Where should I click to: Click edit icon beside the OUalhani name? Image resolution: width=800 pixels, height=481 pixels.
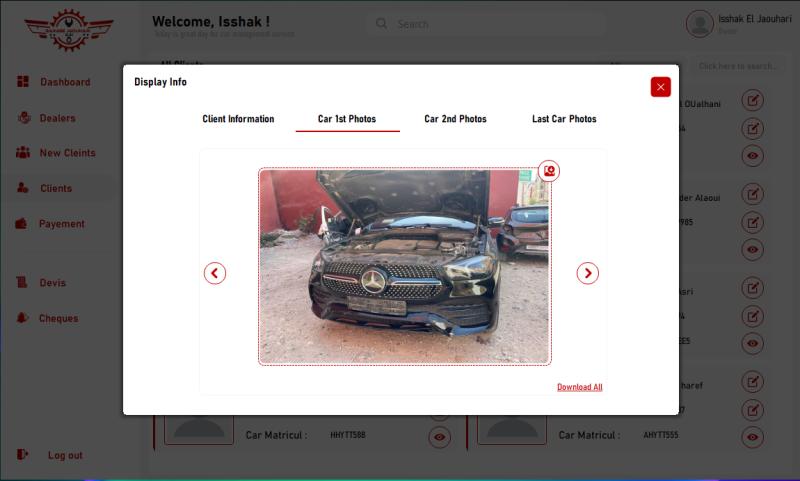pyautogui.click(x=753, y=100)
